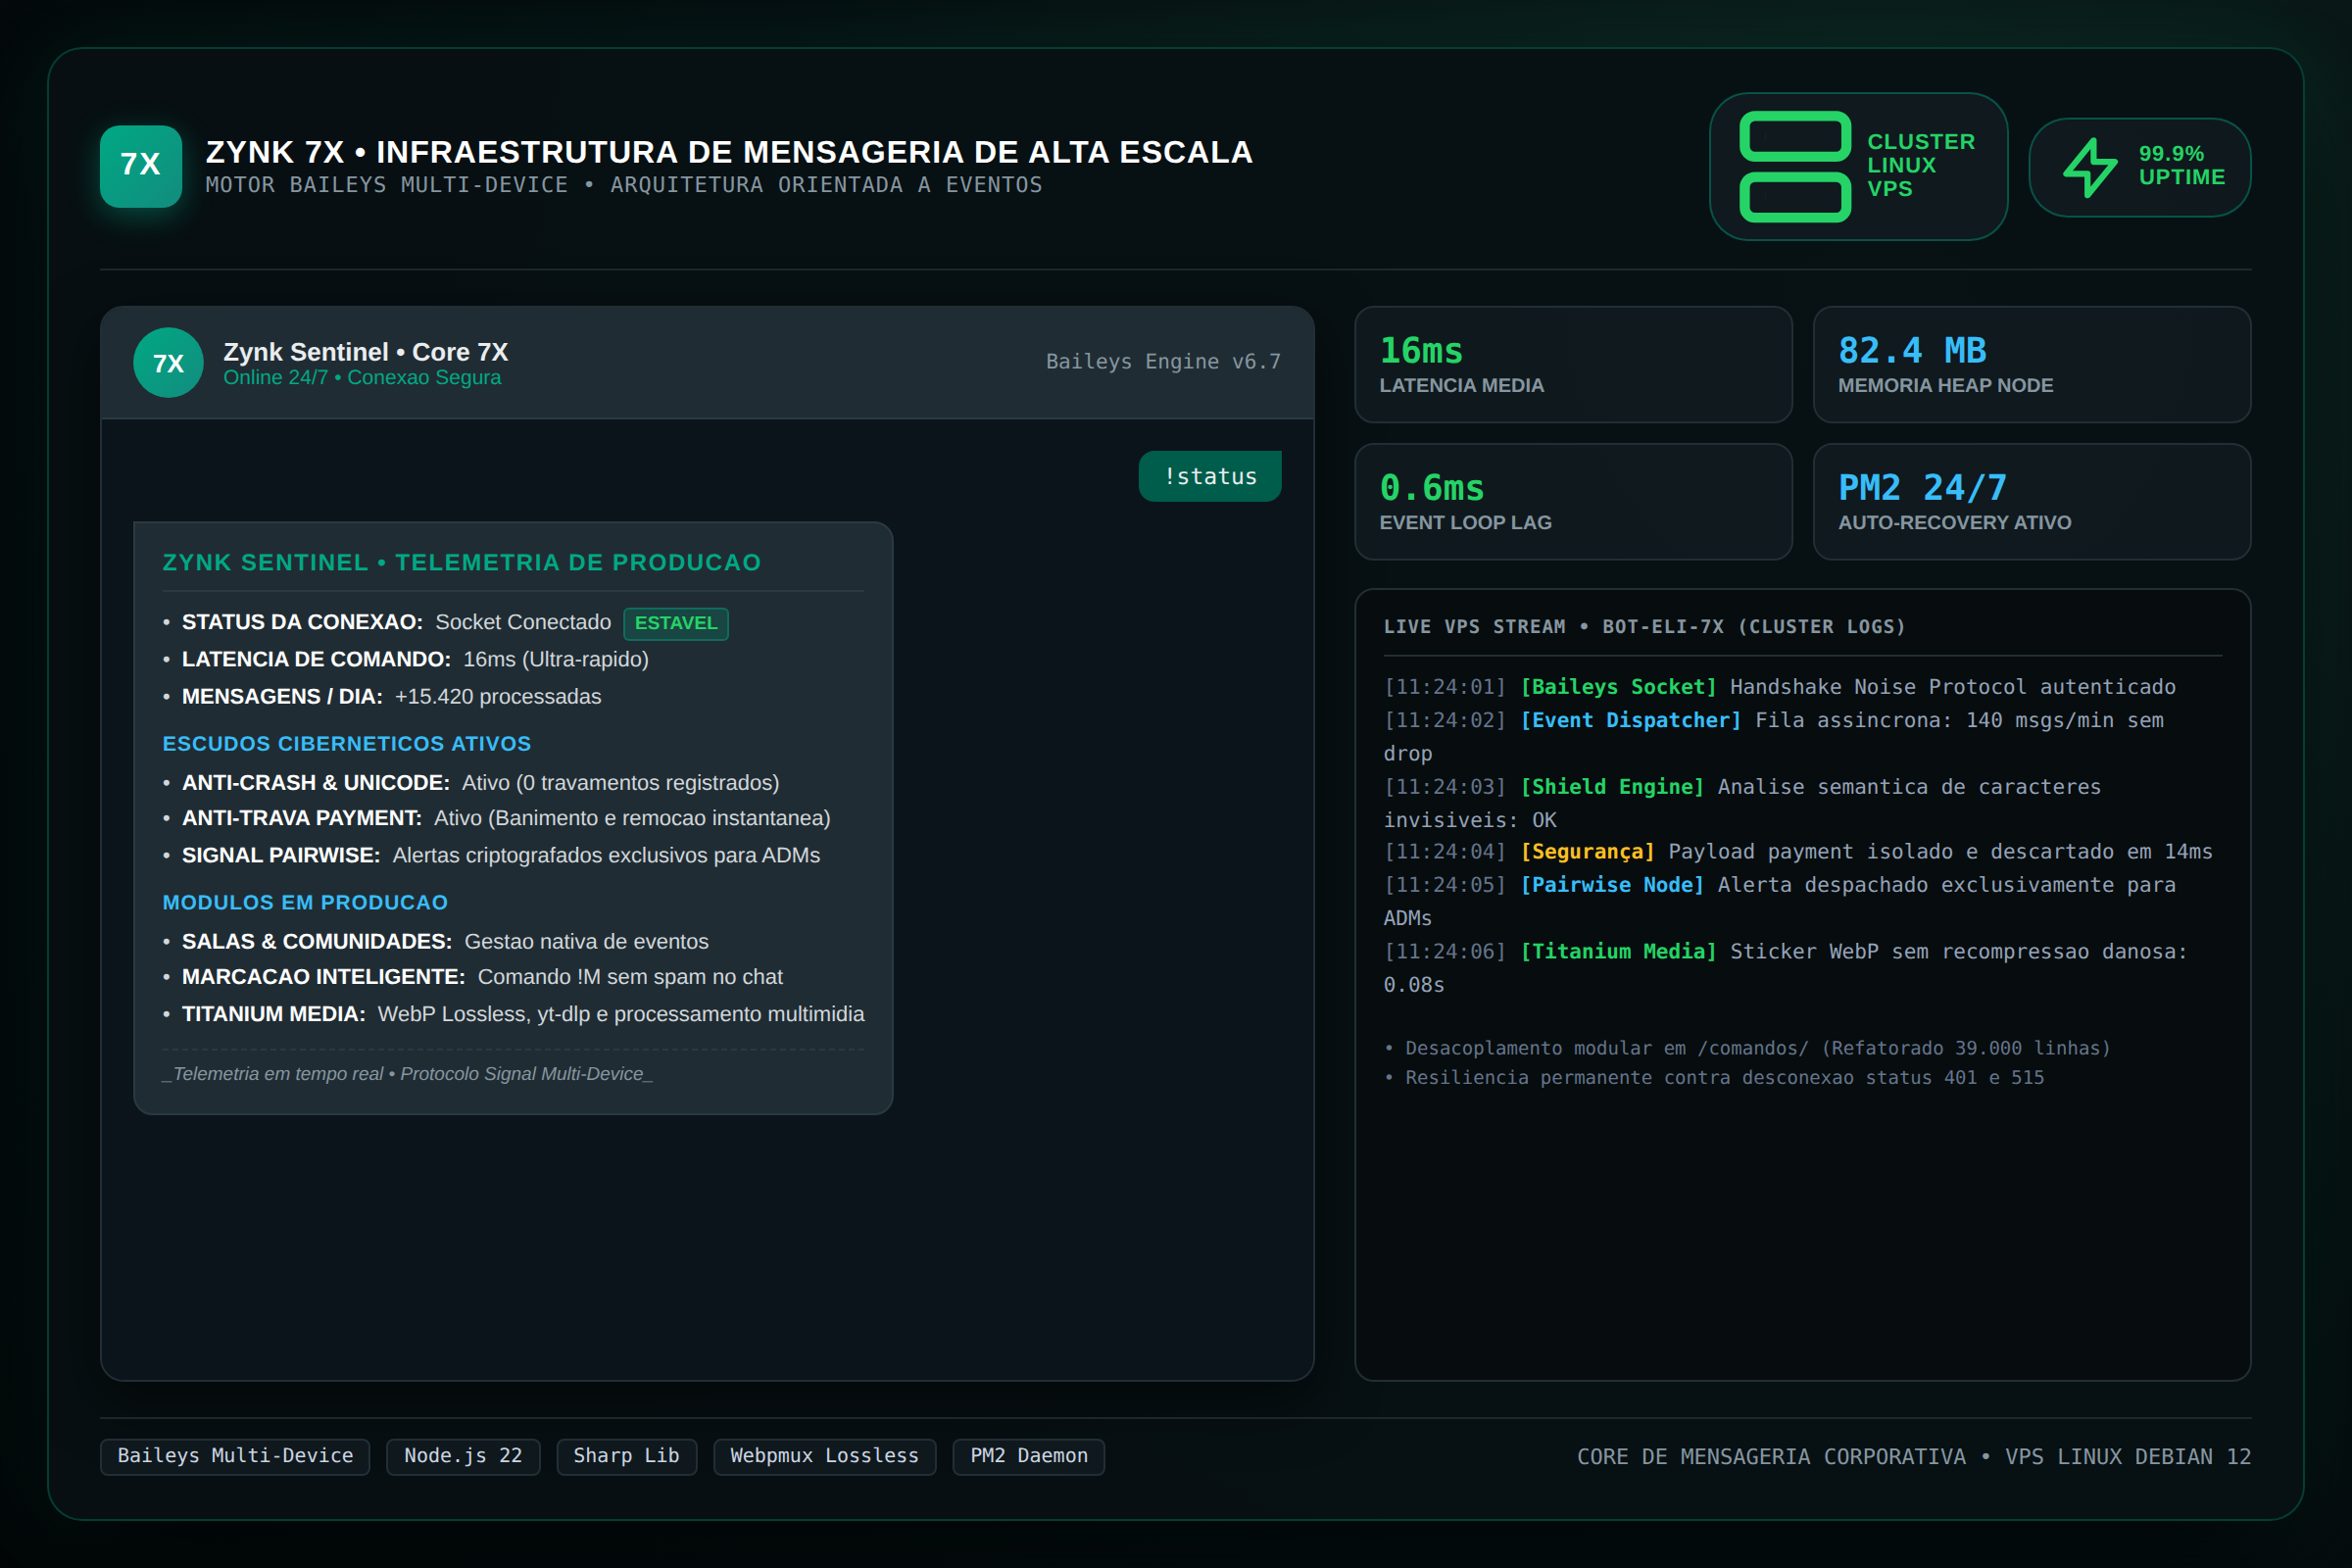Image resolution: width=2352 pixels, height=1568 pixels.
Task: Open the 16ms Latencia Media card
Action: tap(1573, 364)
